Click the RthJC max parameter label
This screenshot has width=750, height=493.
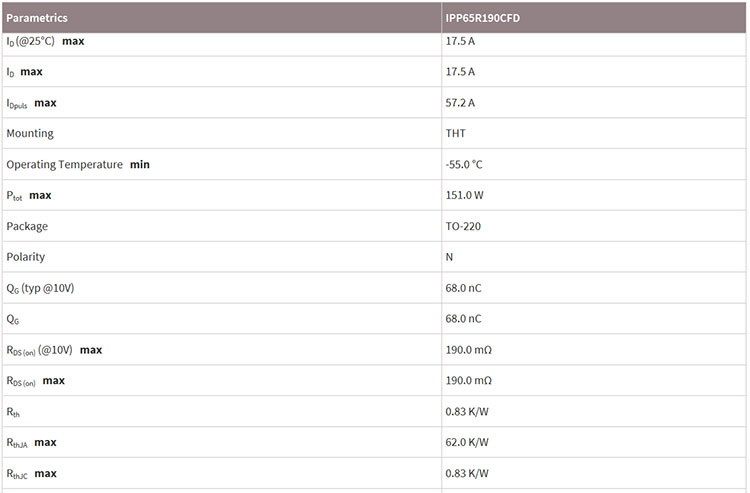coord(31,473)
